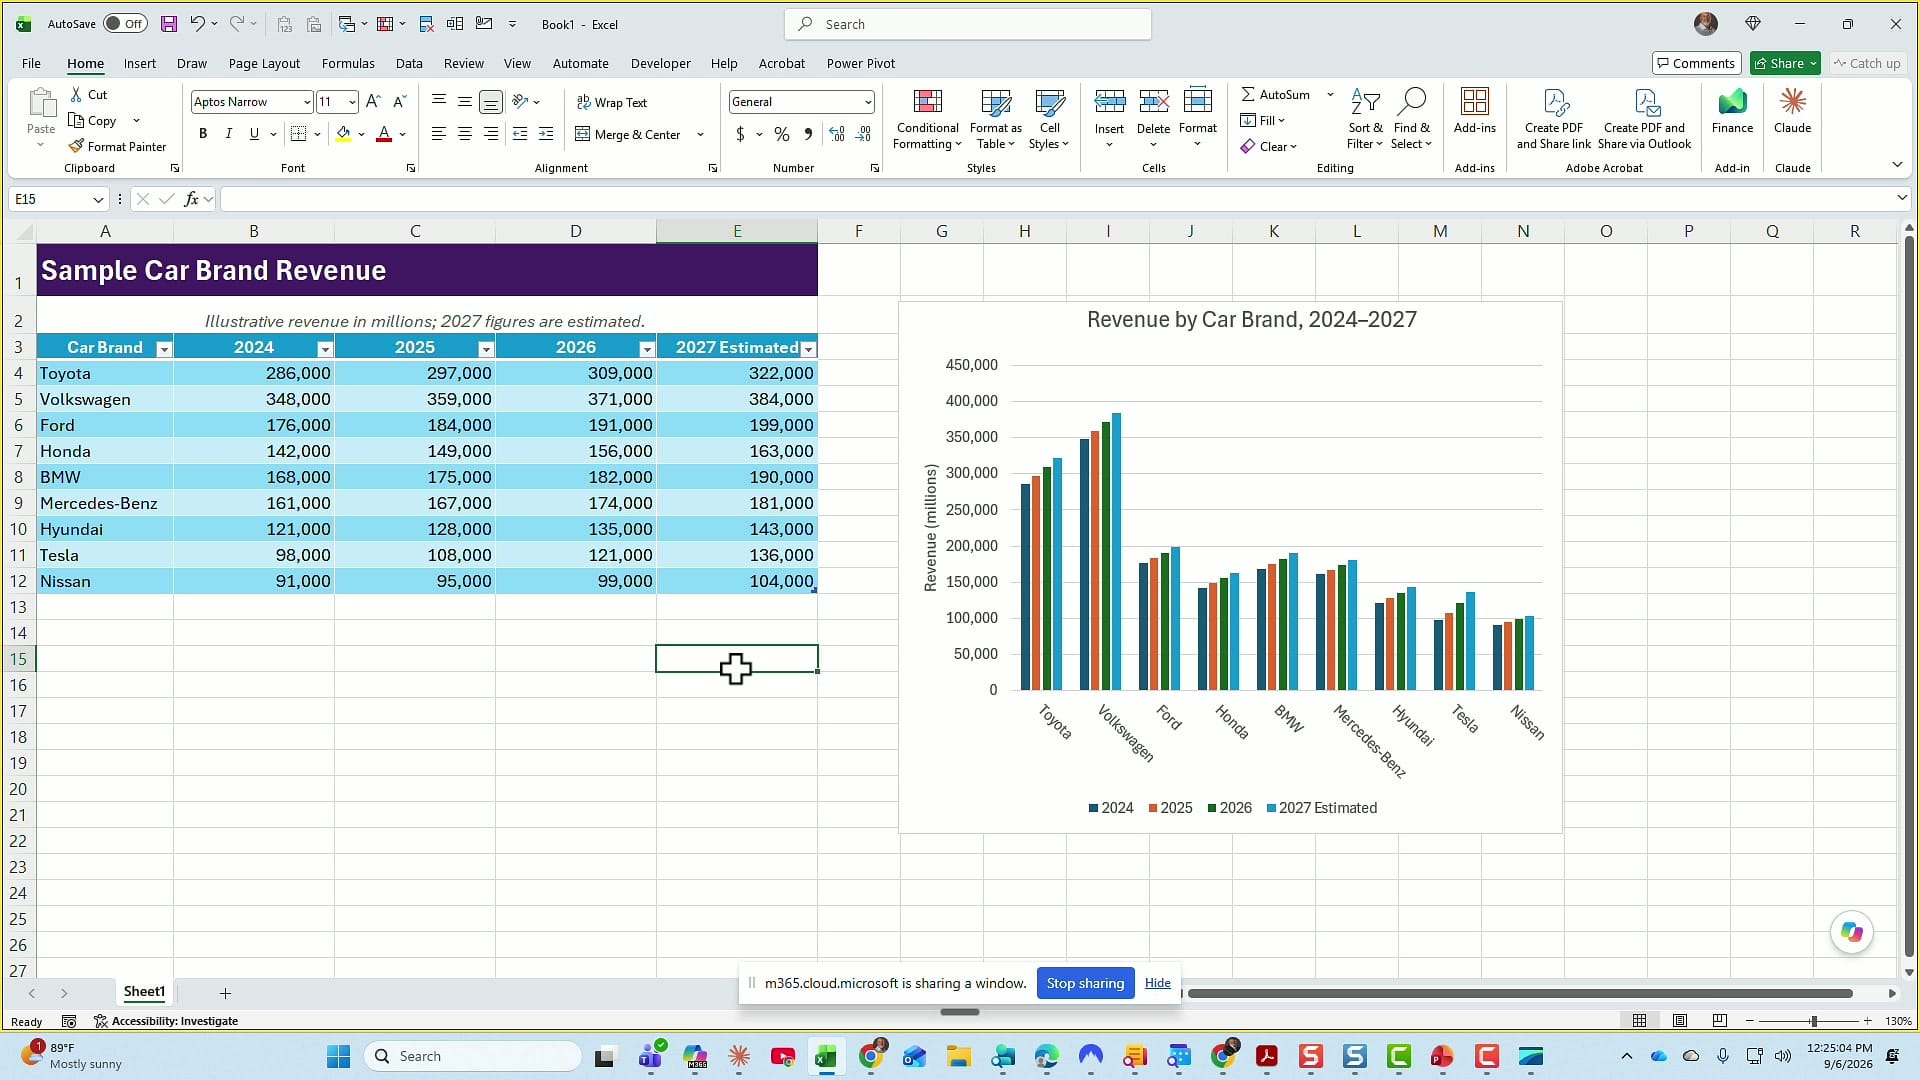Click the Undo arrow icon
The image size is (1920, 1080).
tap(197, 24)
